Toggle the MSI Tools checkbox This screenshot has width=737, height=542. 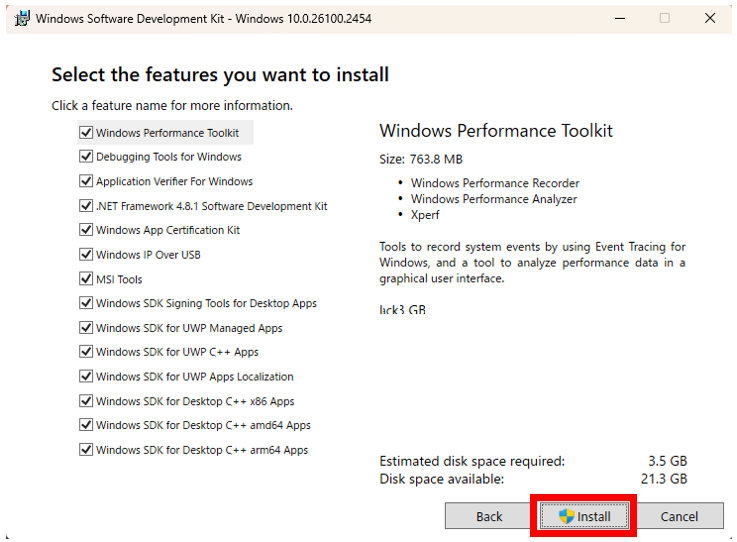86,280
